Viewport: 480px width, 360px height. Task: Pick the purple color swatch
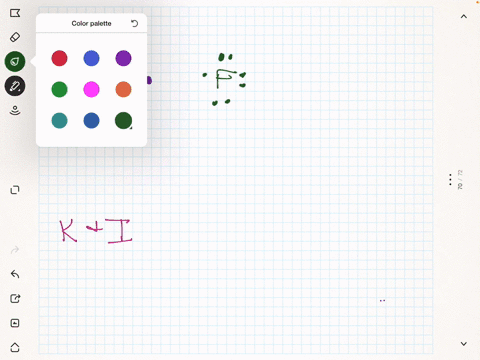[123, 58]
